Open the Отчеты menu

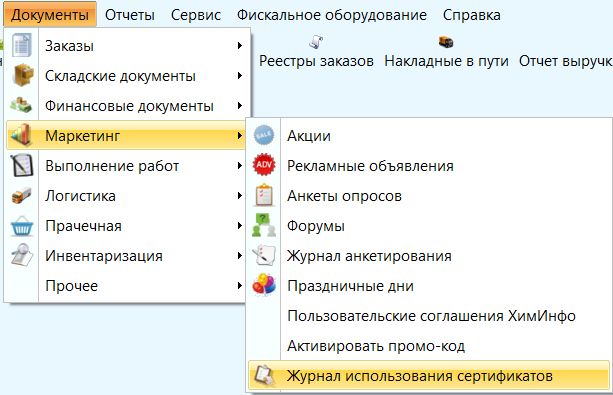[x=130, y=15]
